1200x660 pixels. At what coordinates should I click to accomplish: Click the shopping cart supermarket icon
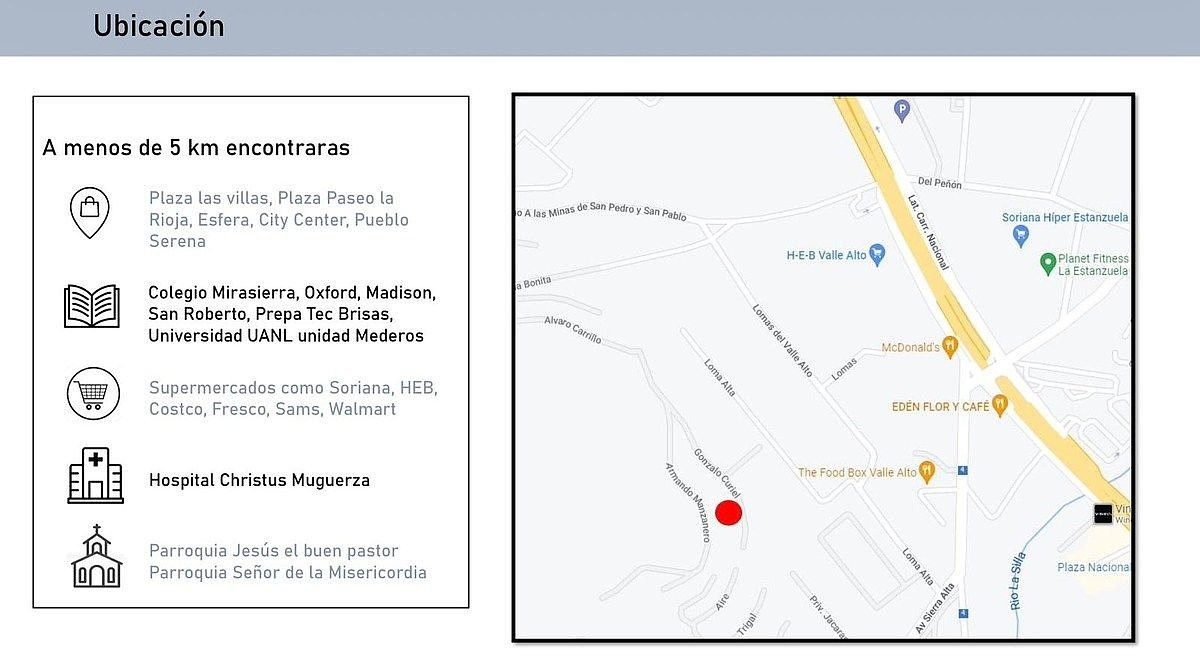point(93,393)
